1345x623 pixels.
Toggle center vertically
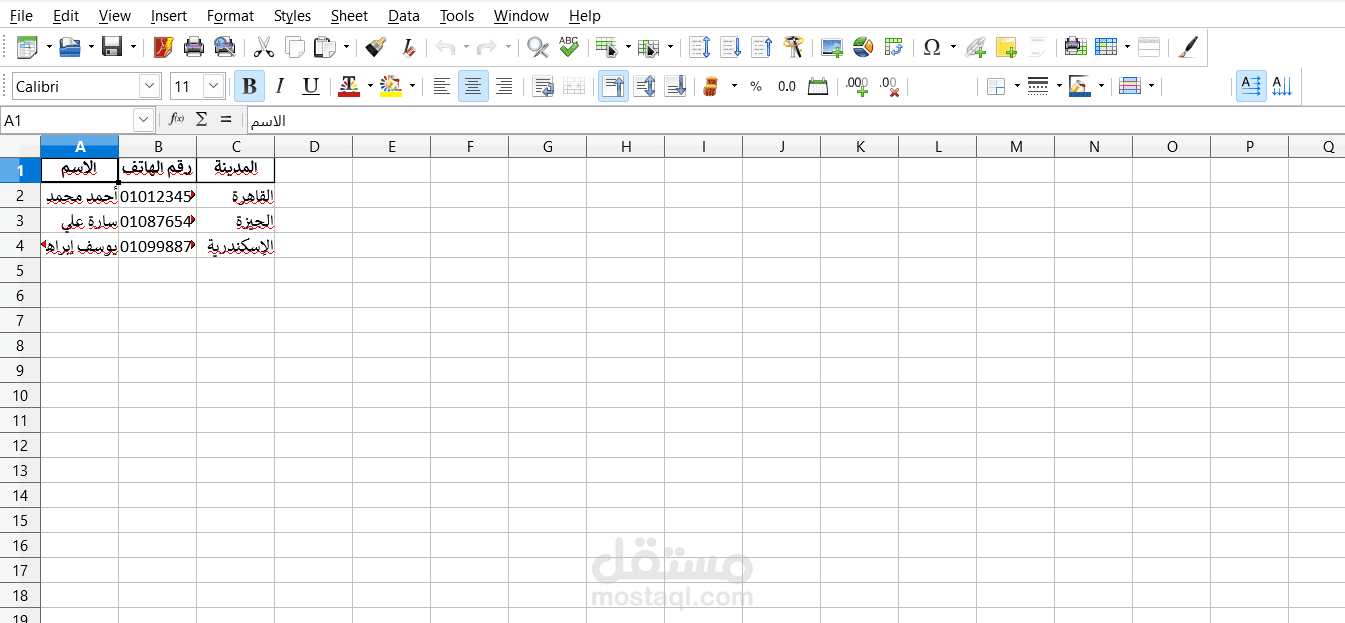pos(645,87)
